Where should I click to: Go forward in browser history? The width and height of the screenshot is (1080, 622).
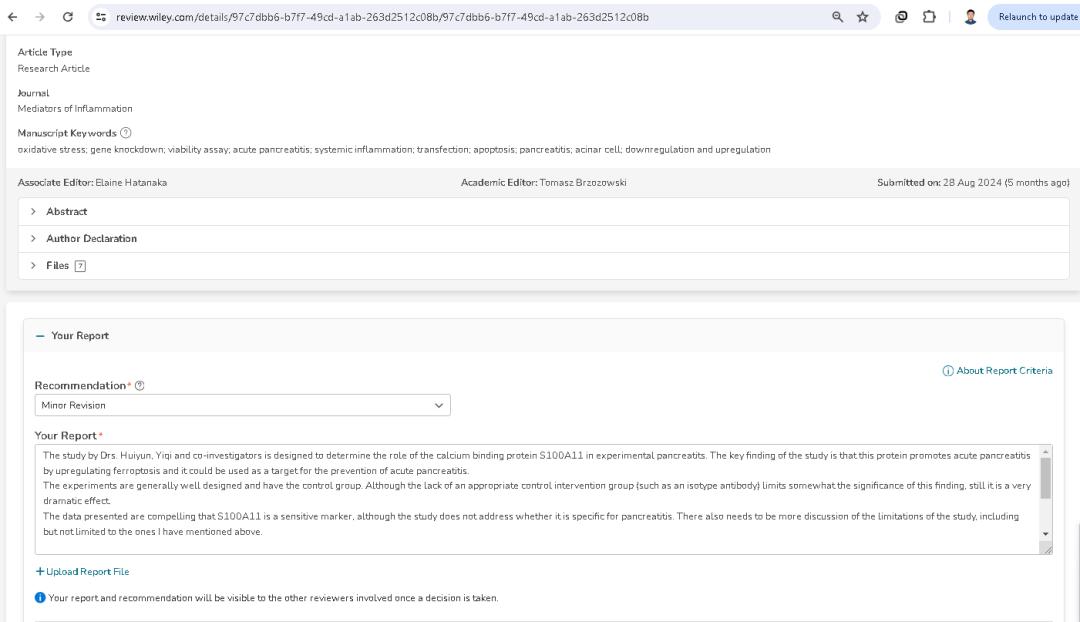40,17
